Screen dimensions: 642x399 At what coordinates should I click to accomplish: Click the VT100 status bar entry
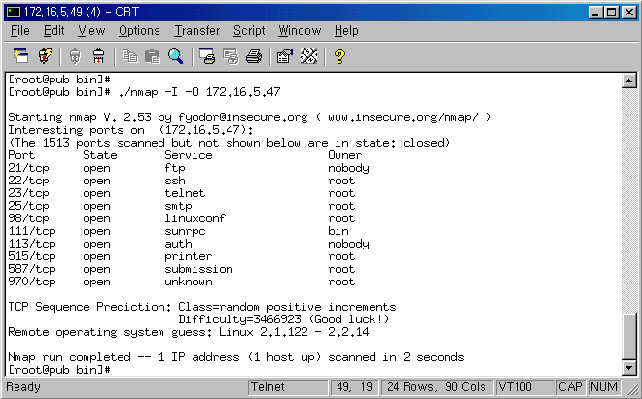click(x=524, y=387)
